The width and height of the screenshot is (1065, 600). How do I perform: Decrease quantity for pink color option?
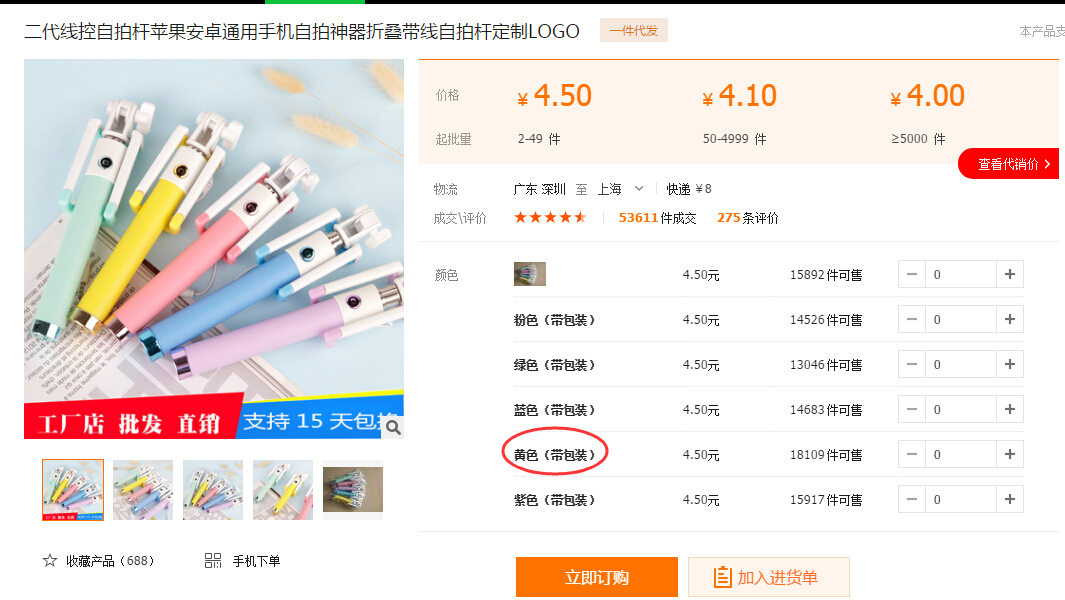click(x=912, y=319)
